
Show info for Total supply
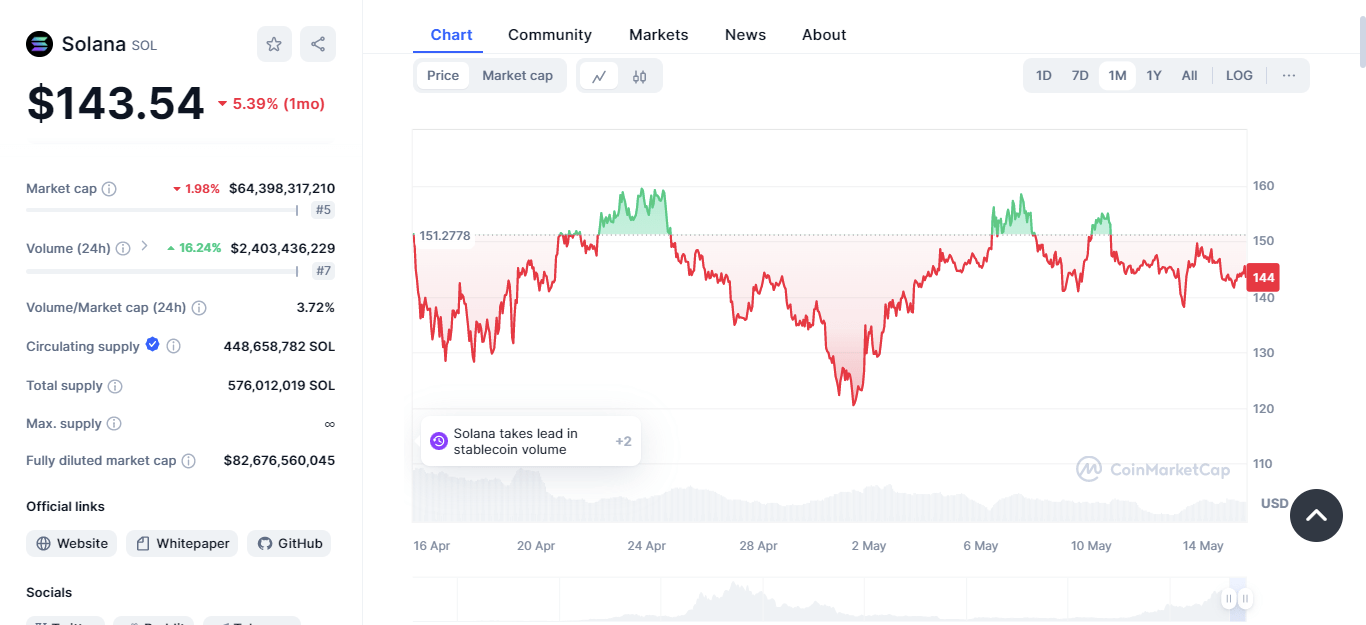coord(115,386)
